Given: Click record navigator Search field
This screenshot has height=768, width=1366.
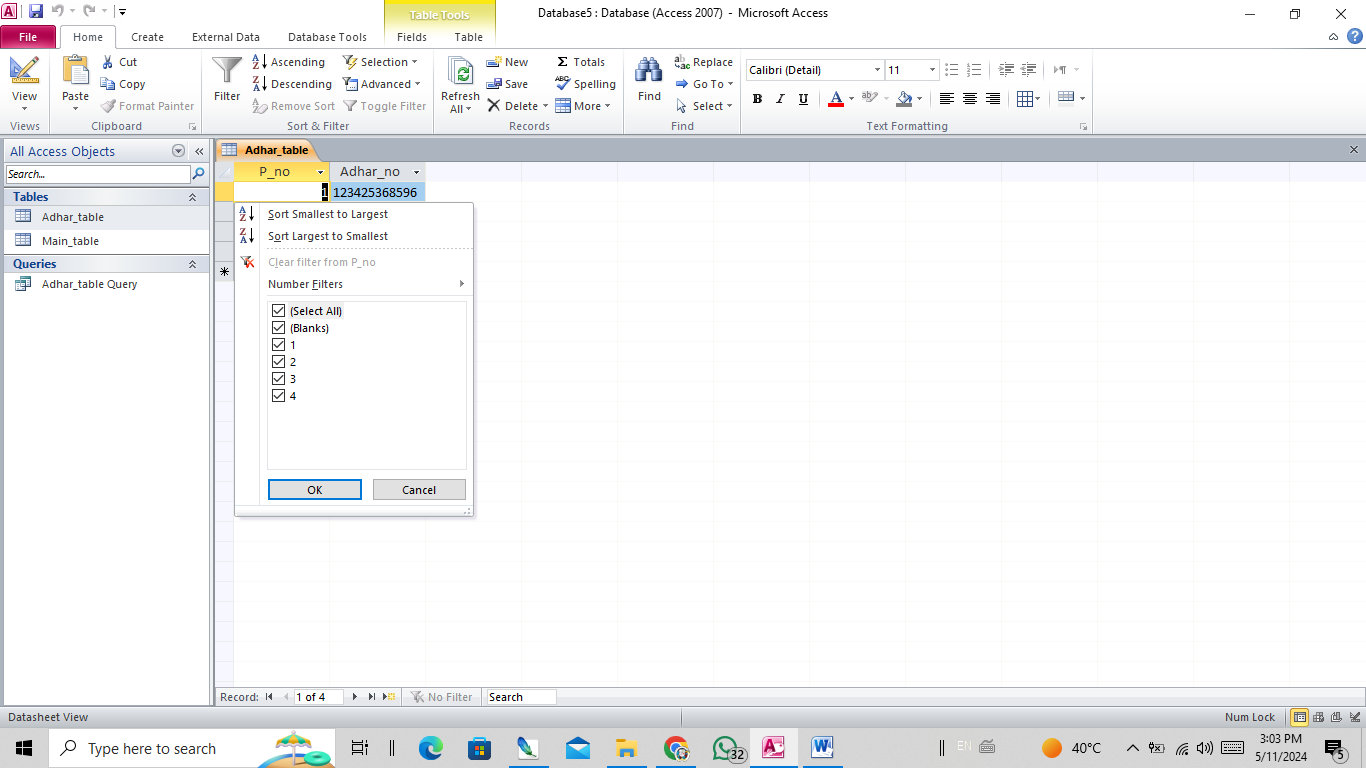Looking at the screenshot, I should (x=520, y=697).
